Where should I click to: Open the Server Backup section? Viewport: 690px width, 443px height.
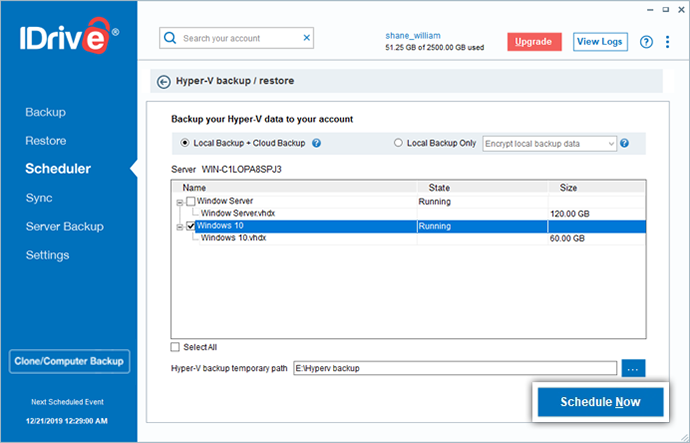(x=65, y=227)
